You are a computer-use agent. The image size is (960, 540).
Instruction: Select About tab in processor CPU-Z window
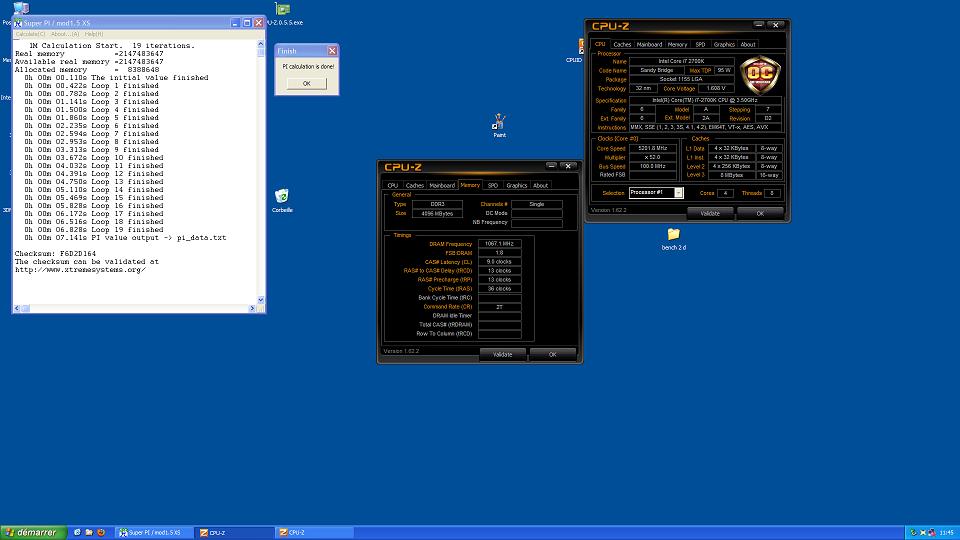[x=748, y=44]
